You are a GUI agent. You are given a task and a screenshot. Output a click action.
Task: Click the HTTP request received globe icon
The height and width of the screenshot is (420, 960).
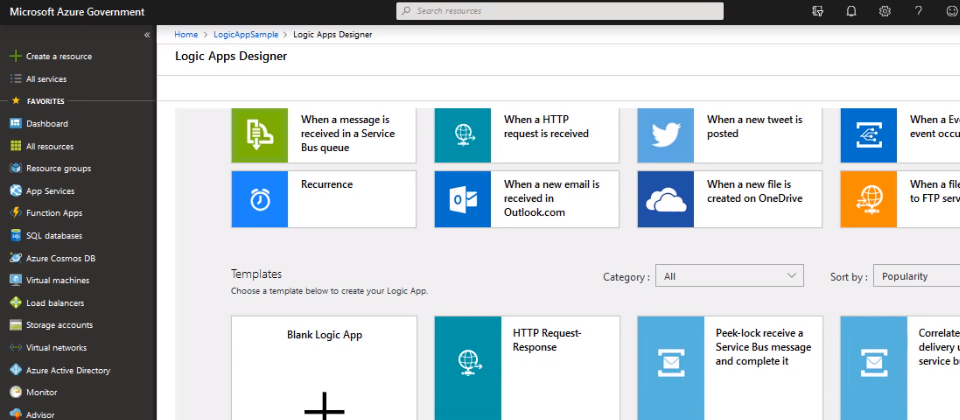pos(462,134)
